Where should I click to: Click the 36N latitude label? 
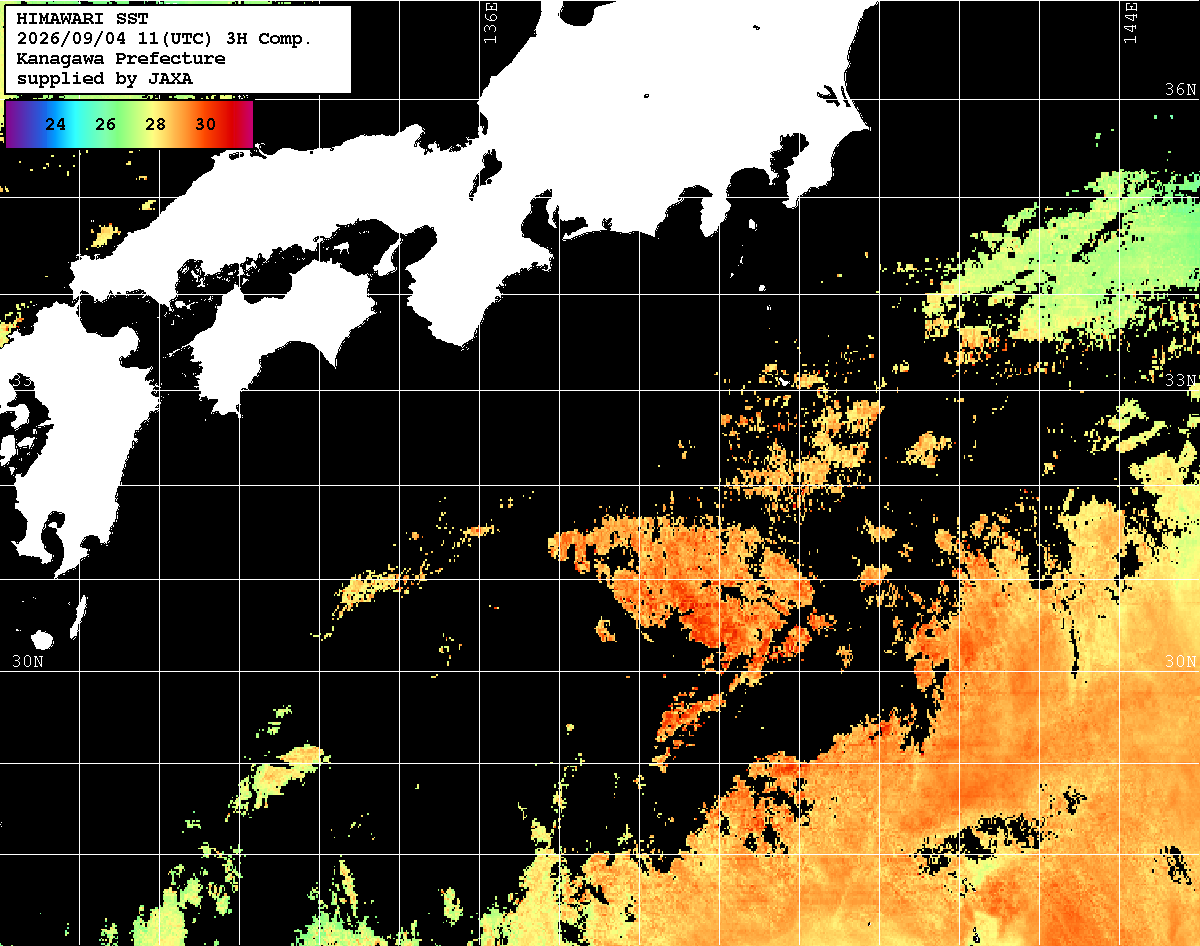pyautogui.click(x=1181, y=90)
